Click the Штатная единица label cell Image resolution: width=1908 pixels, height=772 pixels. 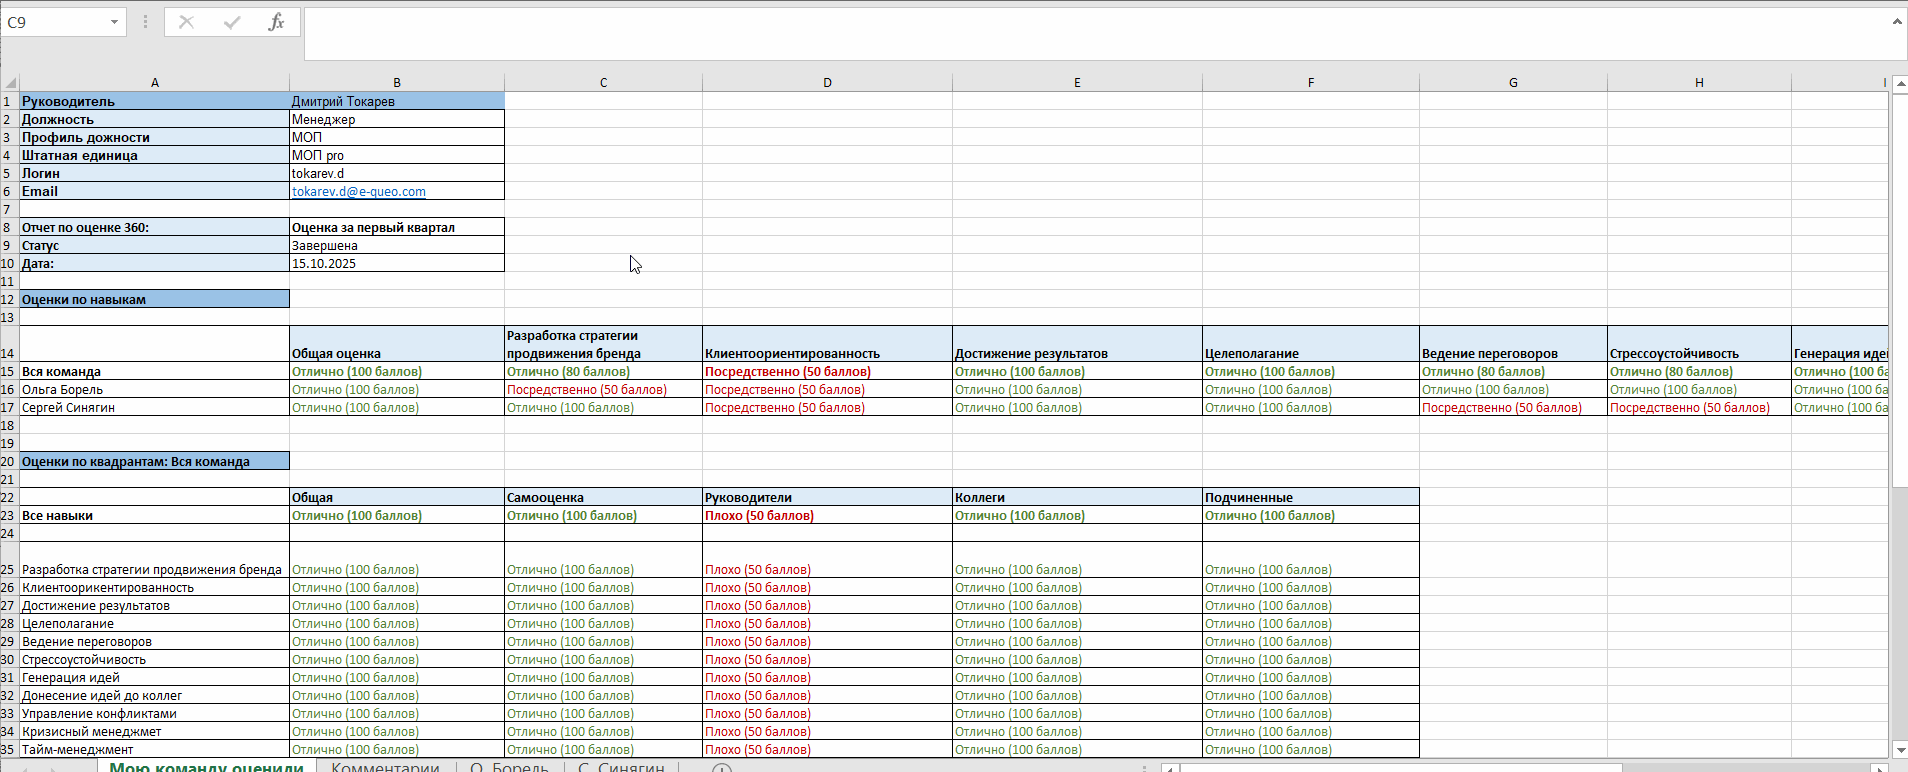[155, 155]
